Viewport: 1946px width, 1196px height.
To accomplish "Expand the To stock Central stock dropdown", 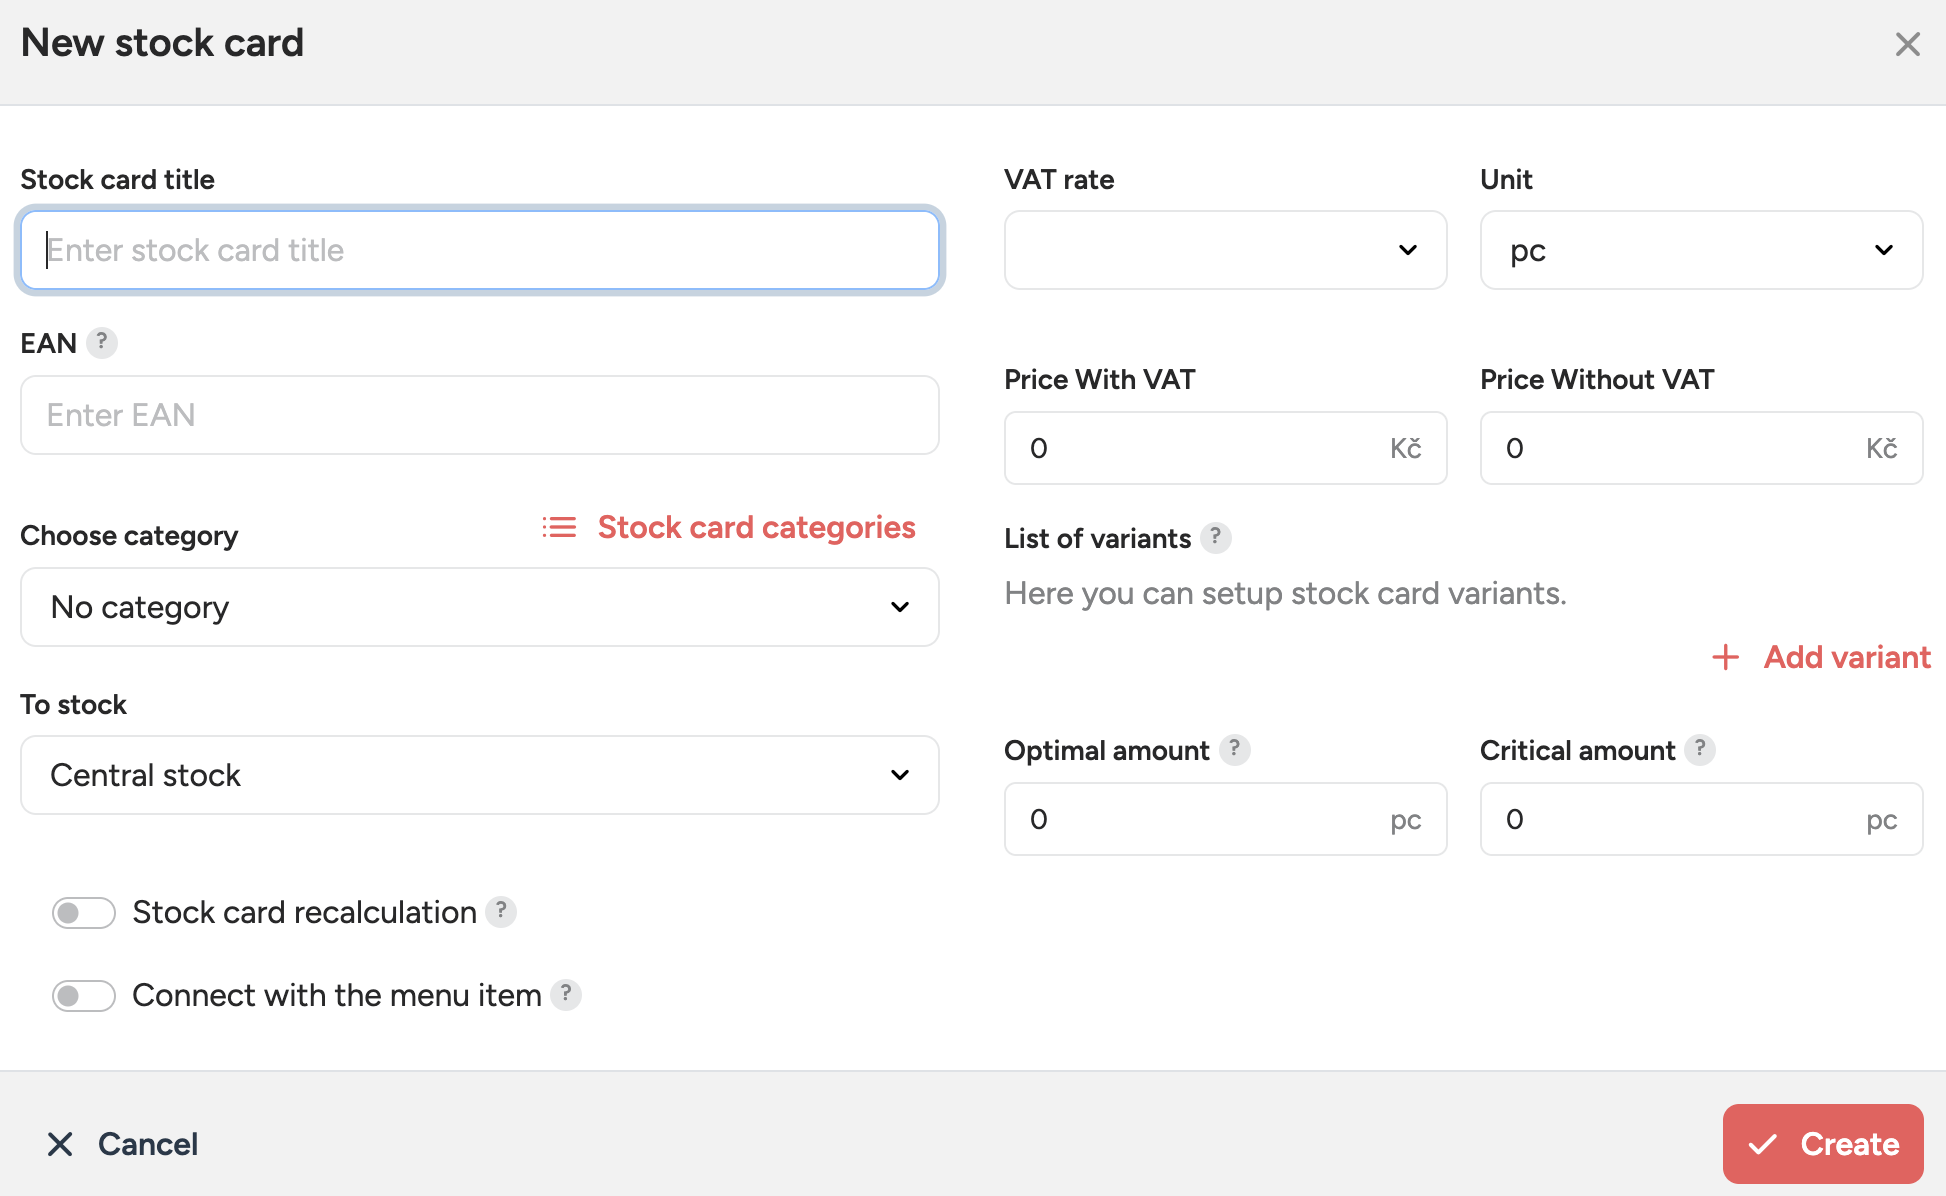I will (x=479, y=775).
